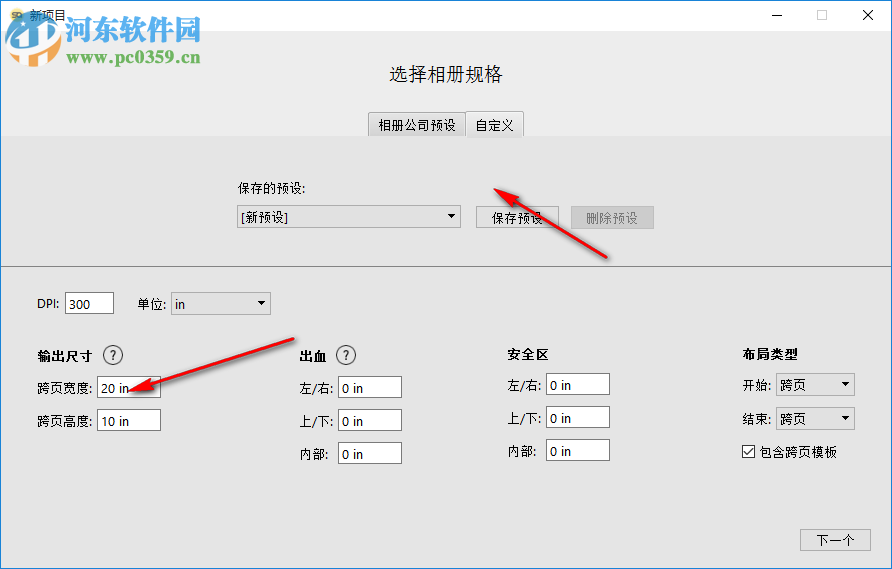The width and height of the screenshot is (892, 569).
Task: Focus the 出血 上/下 input field
Action: 370,420
